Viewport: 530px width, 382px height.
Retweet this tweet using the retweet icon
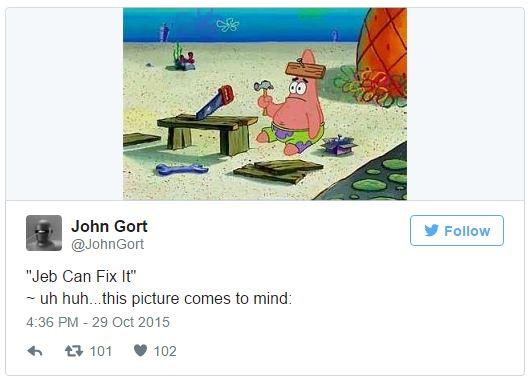(x=74, y=351)
